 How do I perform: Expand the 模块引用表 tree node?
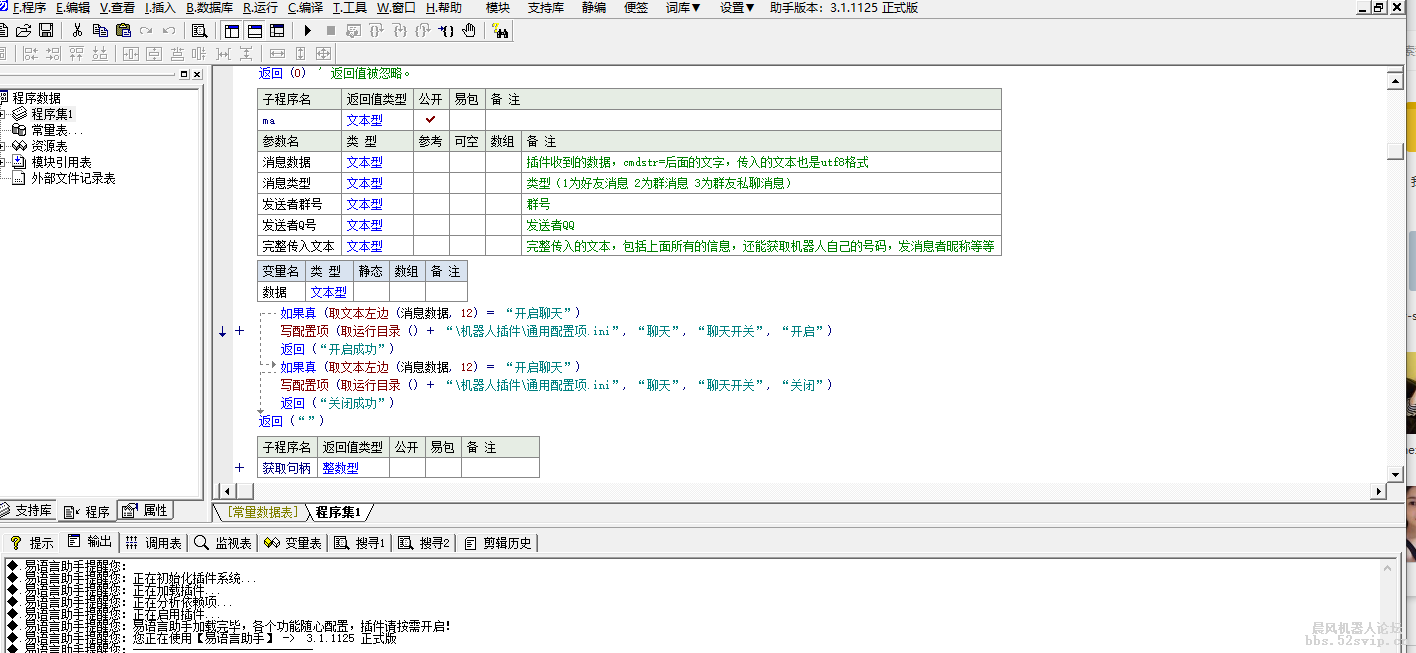pyautogui.click(x=4, y=162)
